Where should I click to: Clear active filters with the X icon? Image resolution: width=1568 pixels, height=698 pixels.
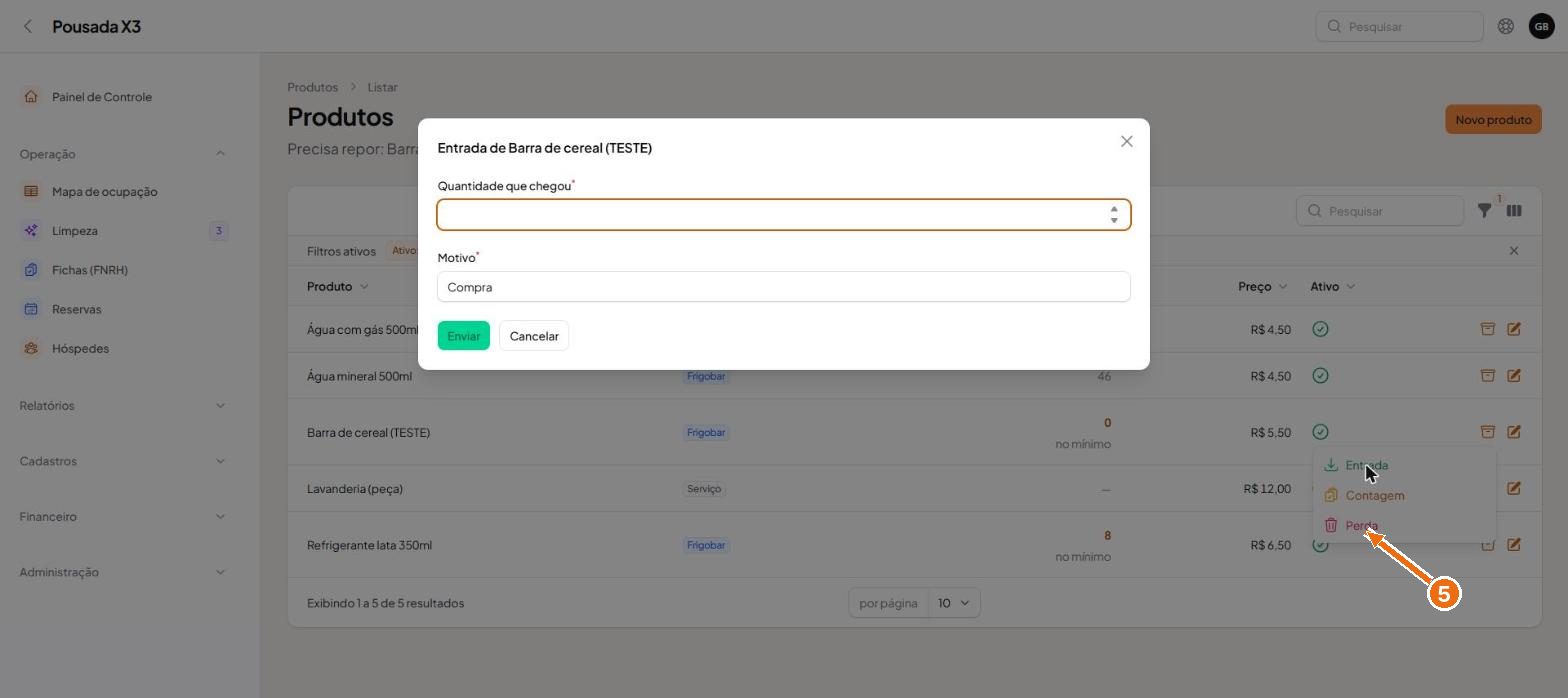coord(1514,251)
